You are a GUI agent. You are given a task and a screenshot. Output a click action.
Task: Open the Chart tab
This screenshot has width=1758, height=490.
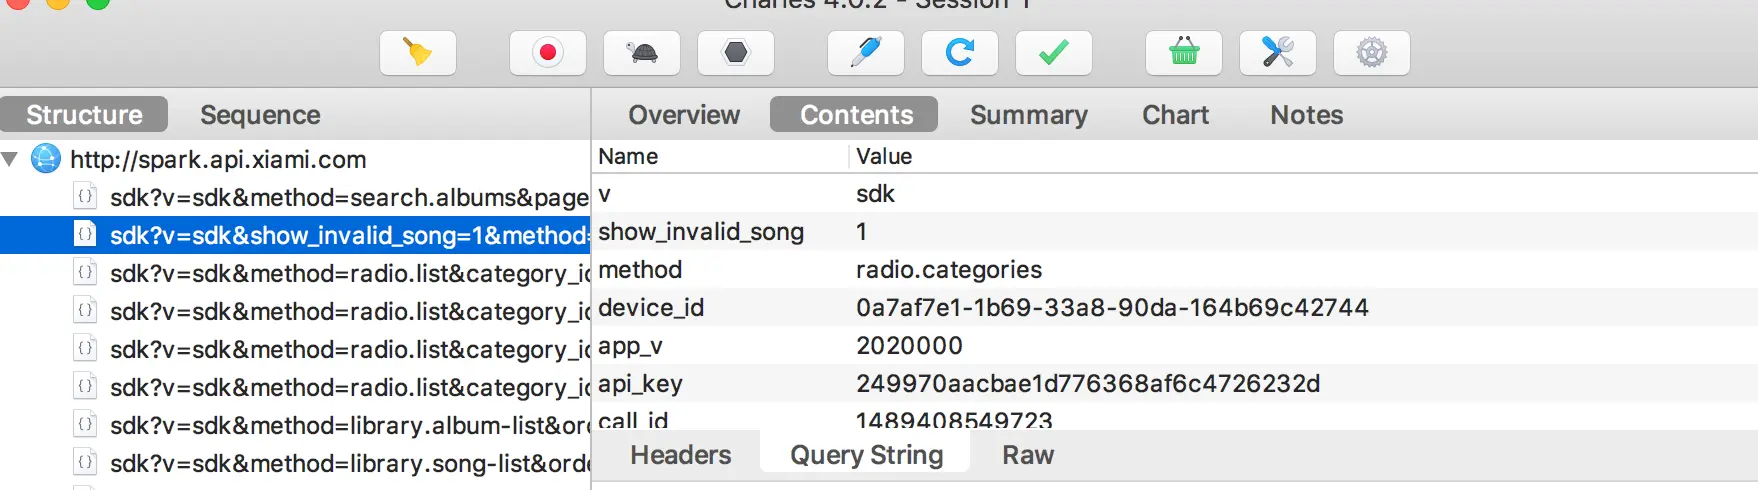click(1176, 115)
